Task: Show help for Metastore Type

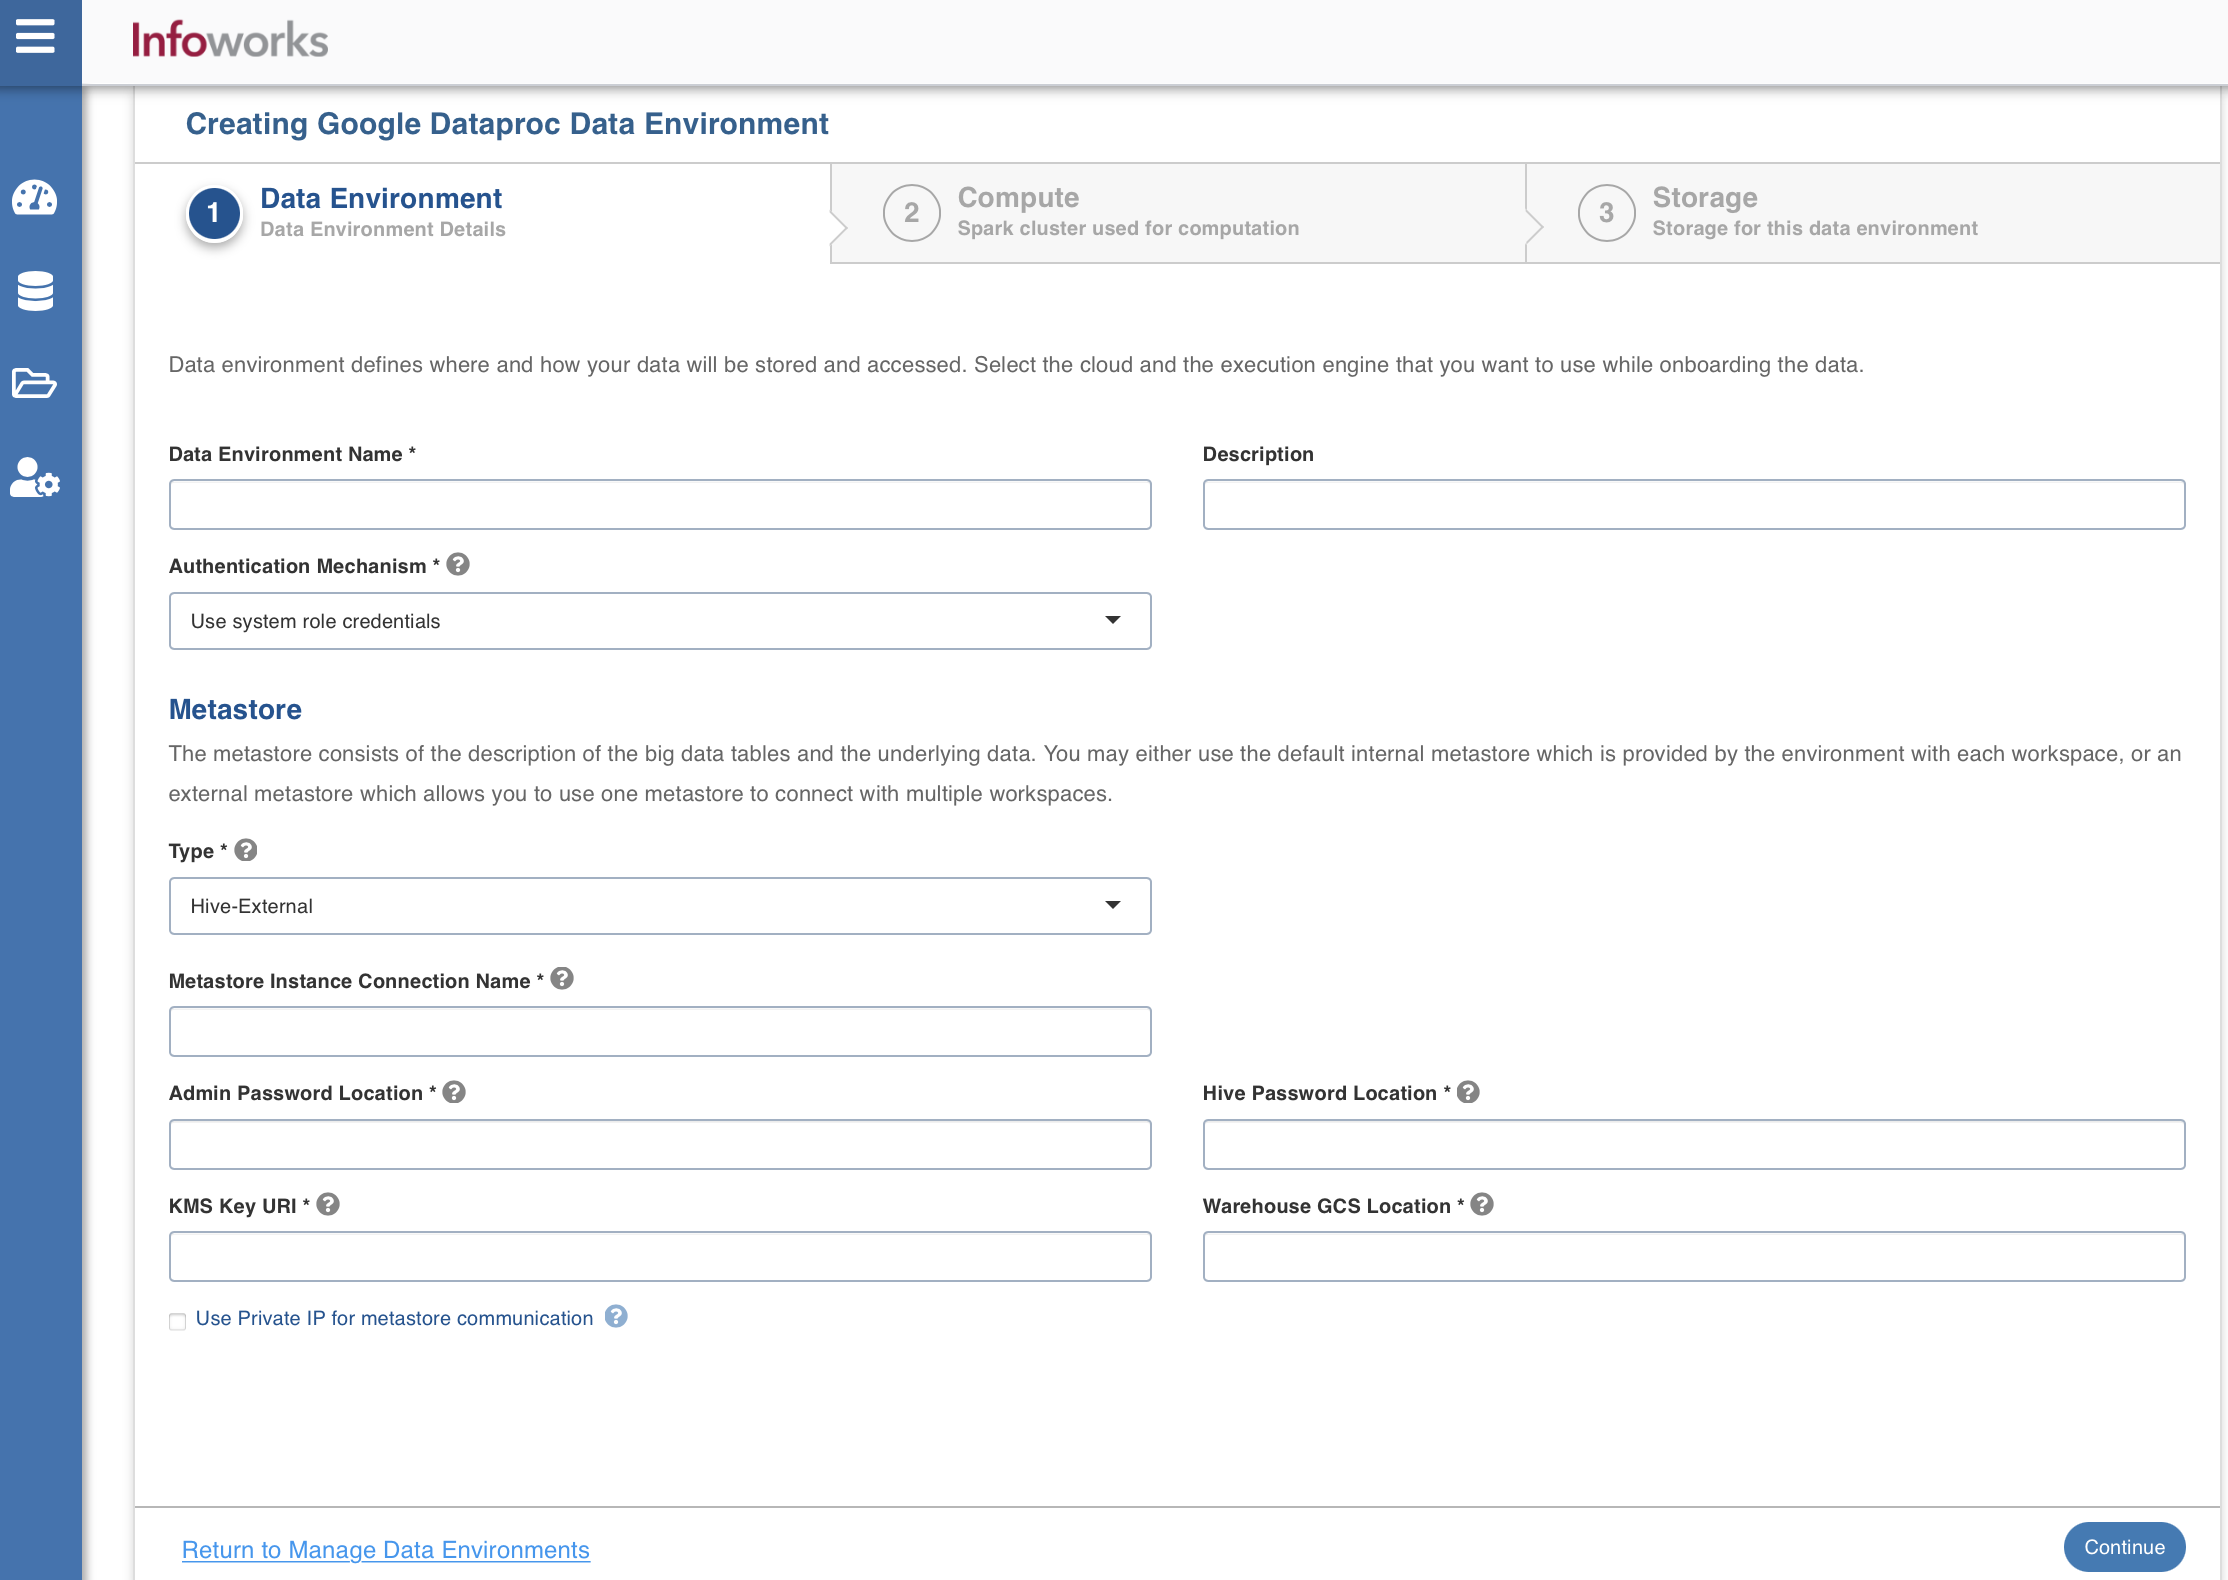Action: 246,850
